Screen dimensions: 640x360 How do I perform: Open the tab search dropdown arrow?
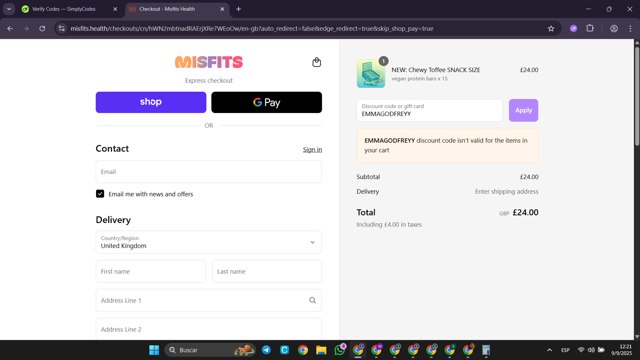click(x=9, y=9)
